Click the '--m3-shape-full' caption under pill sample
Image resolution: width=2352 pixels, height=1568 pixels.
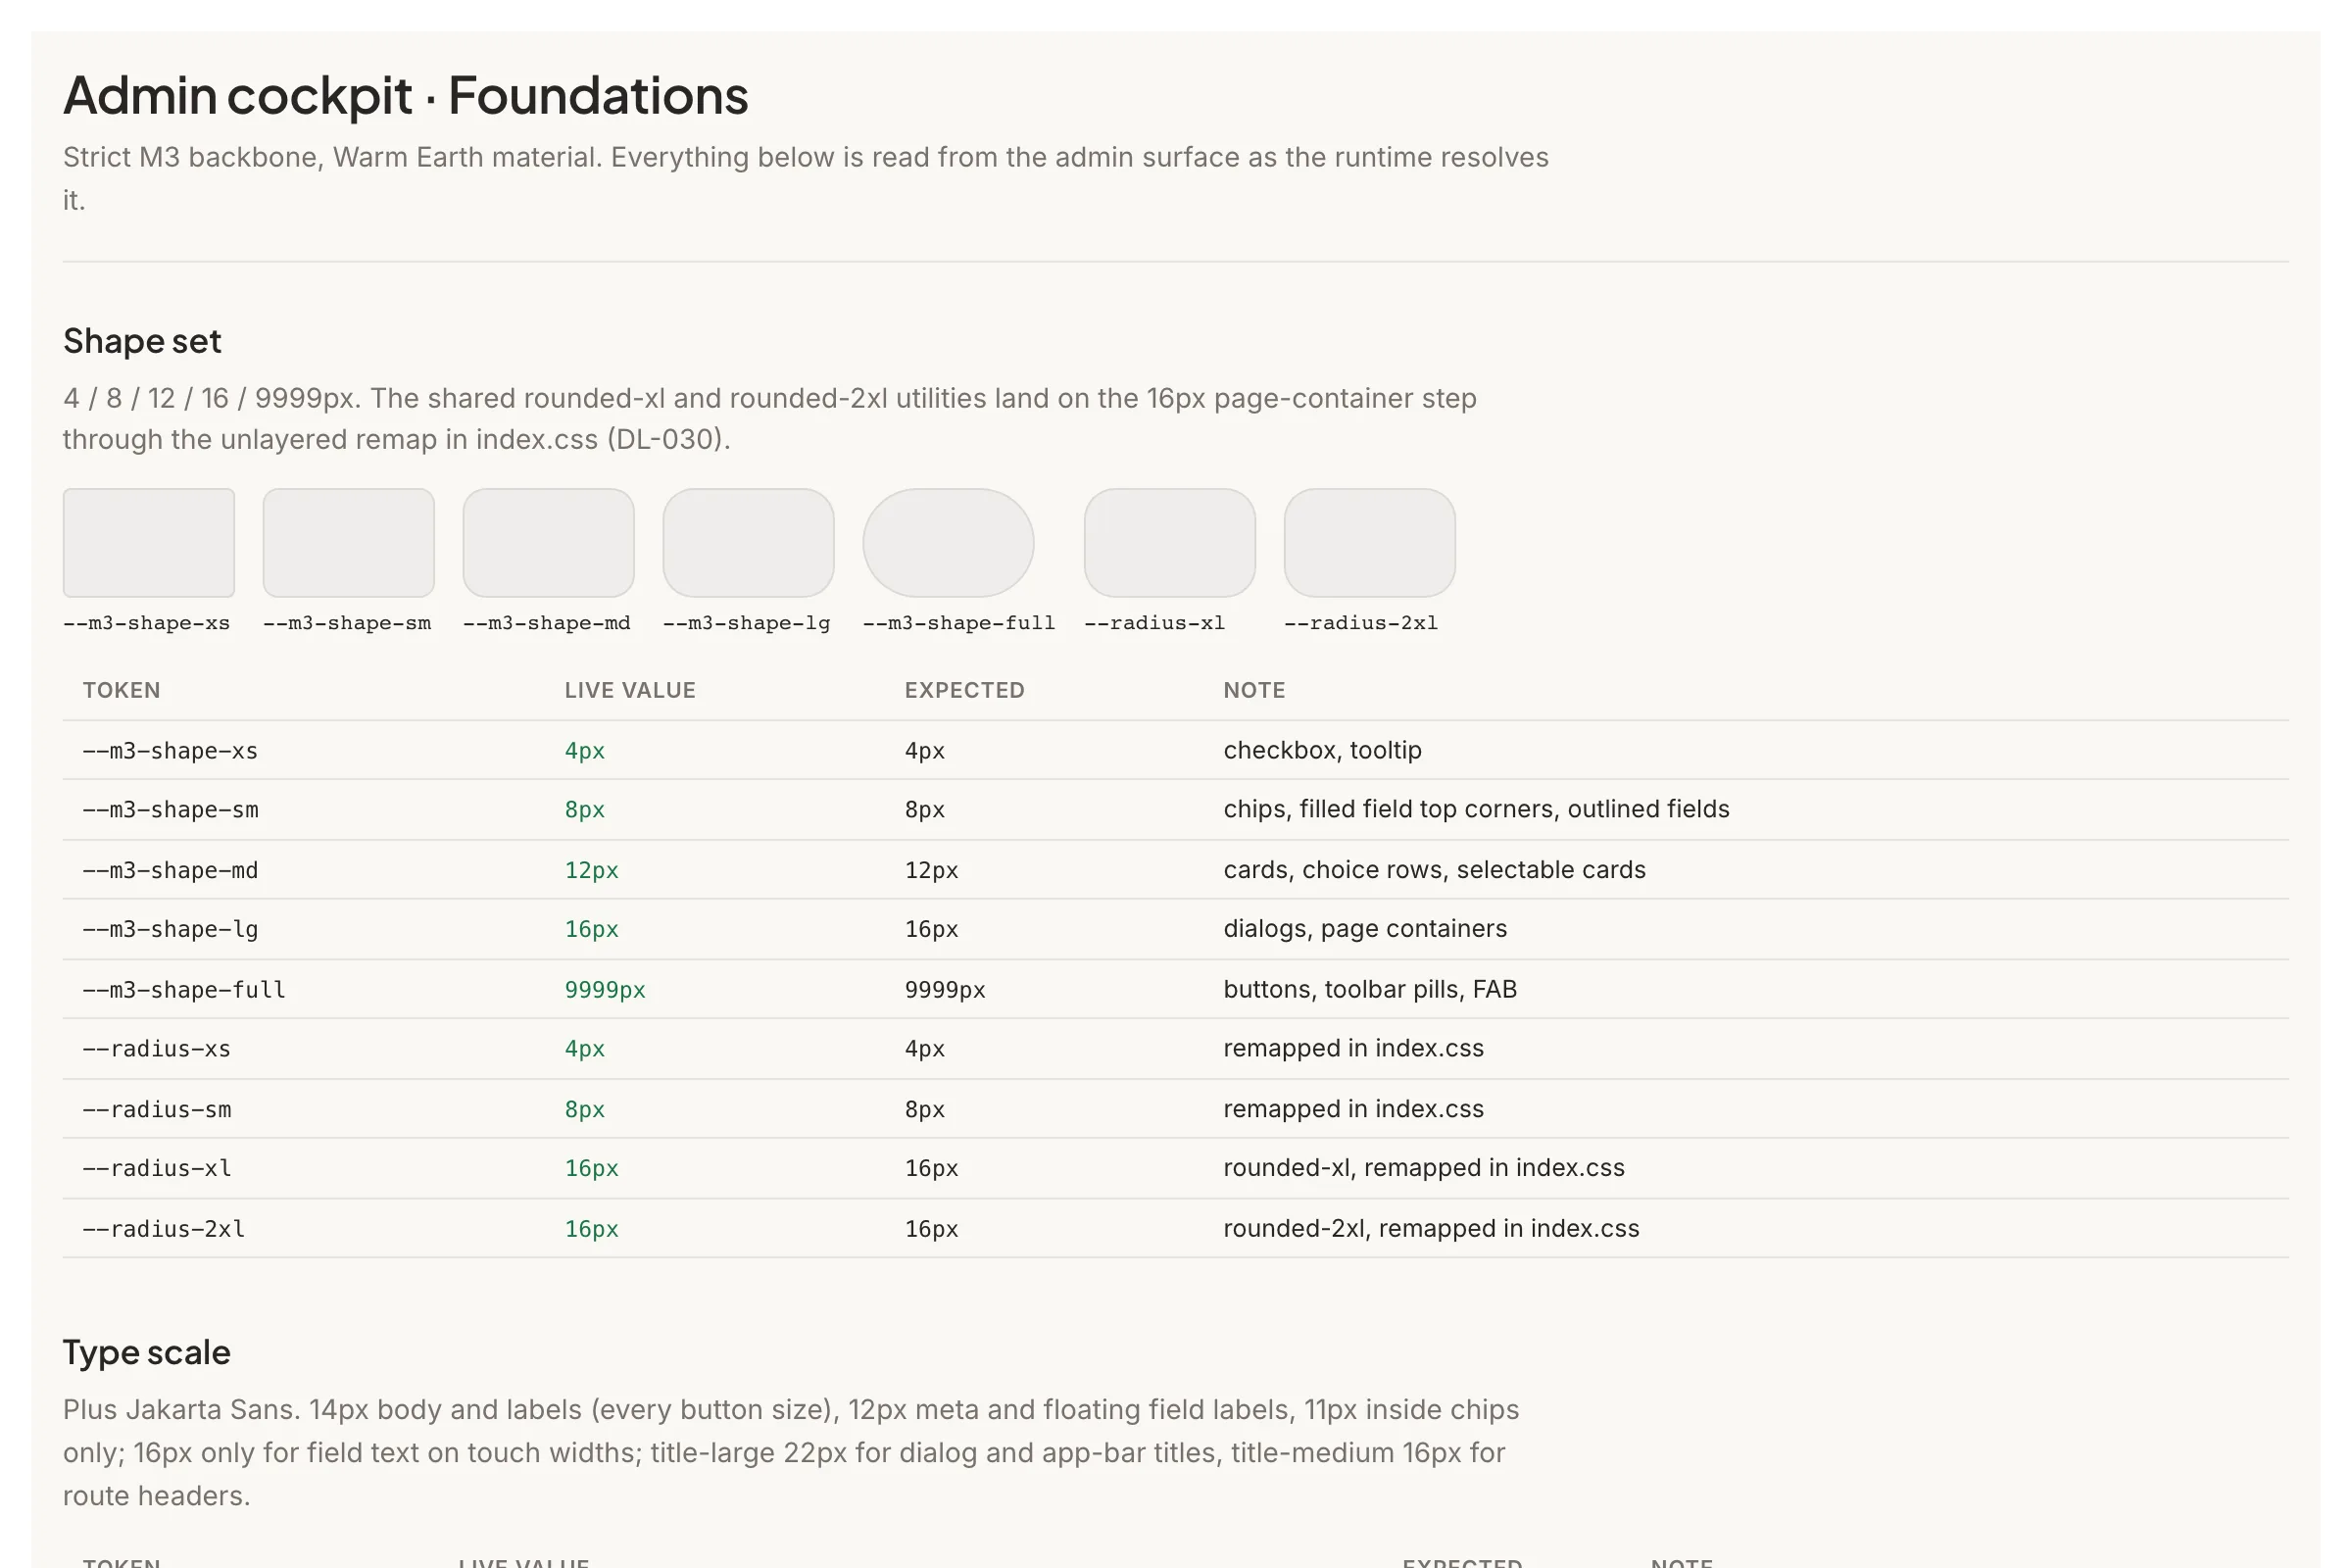pos(959,623)
